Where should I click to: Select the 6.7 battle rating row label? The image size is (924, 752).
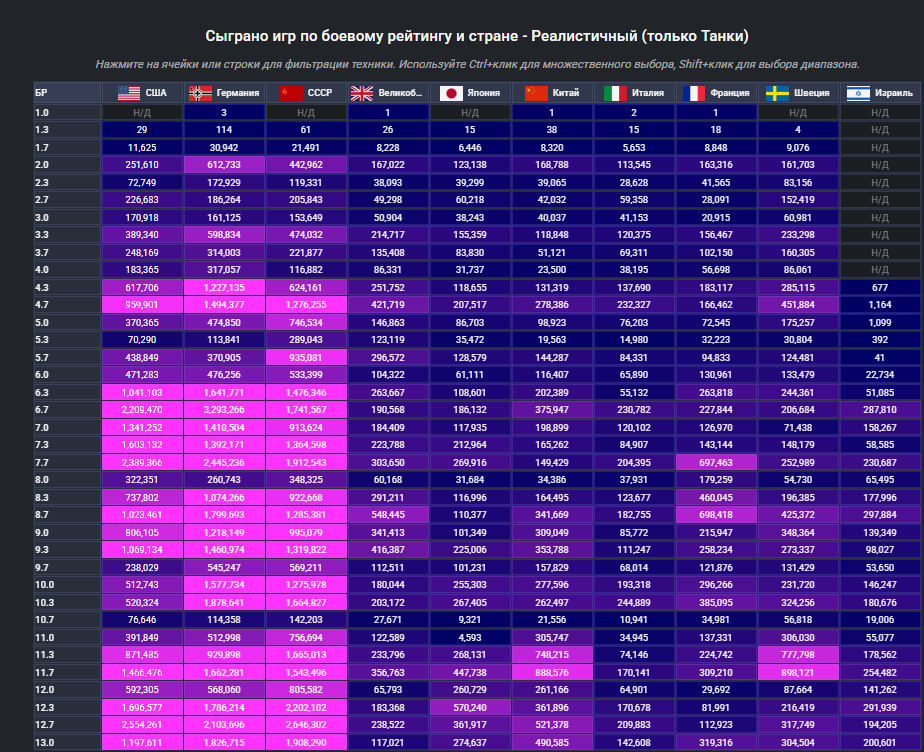pyautogui.click(x=66, y=409)
